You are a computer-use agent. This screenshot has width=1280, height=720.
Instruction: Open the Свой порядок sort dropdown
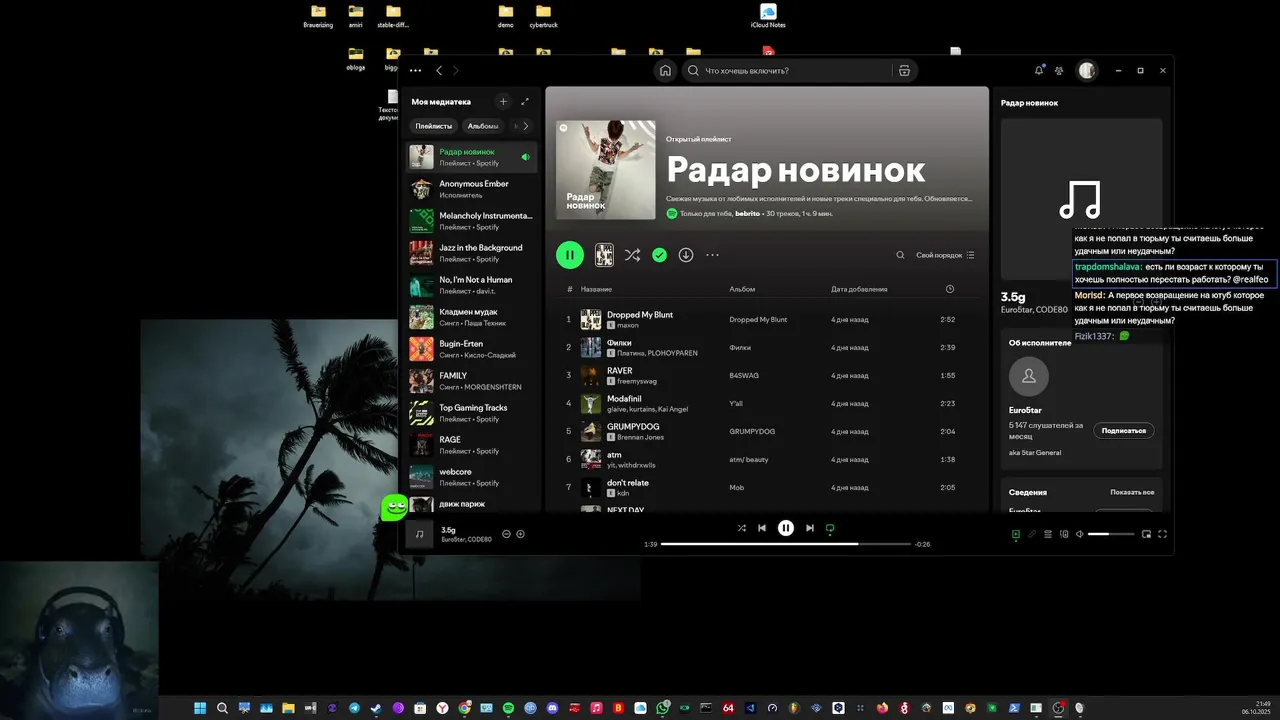[945, 255]
